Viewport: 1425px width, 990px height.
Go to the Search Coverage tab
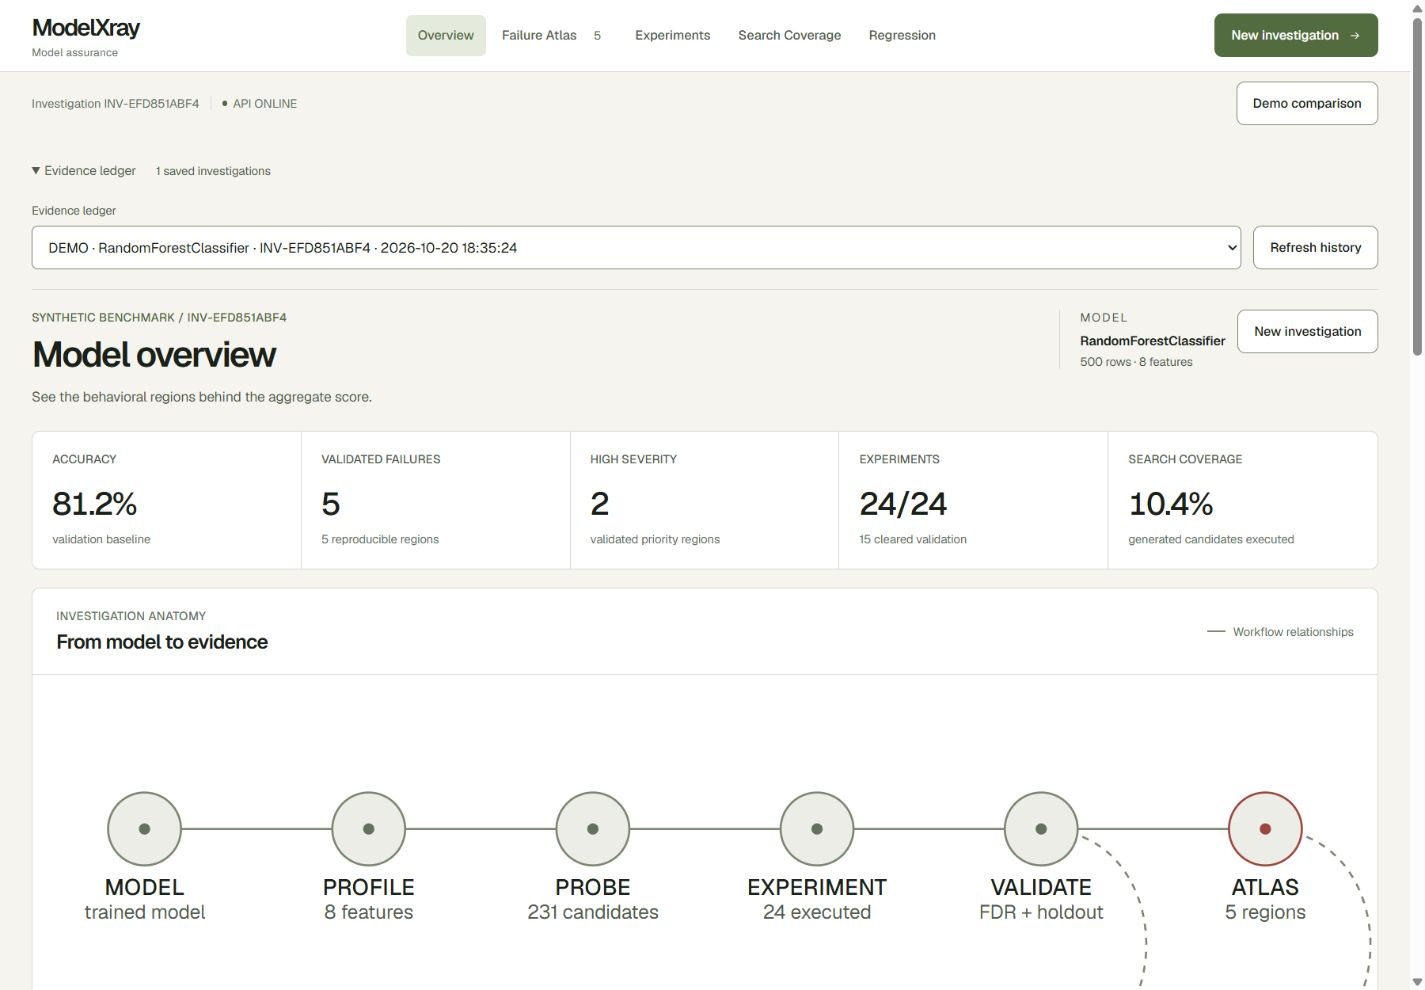coord(790,35)
